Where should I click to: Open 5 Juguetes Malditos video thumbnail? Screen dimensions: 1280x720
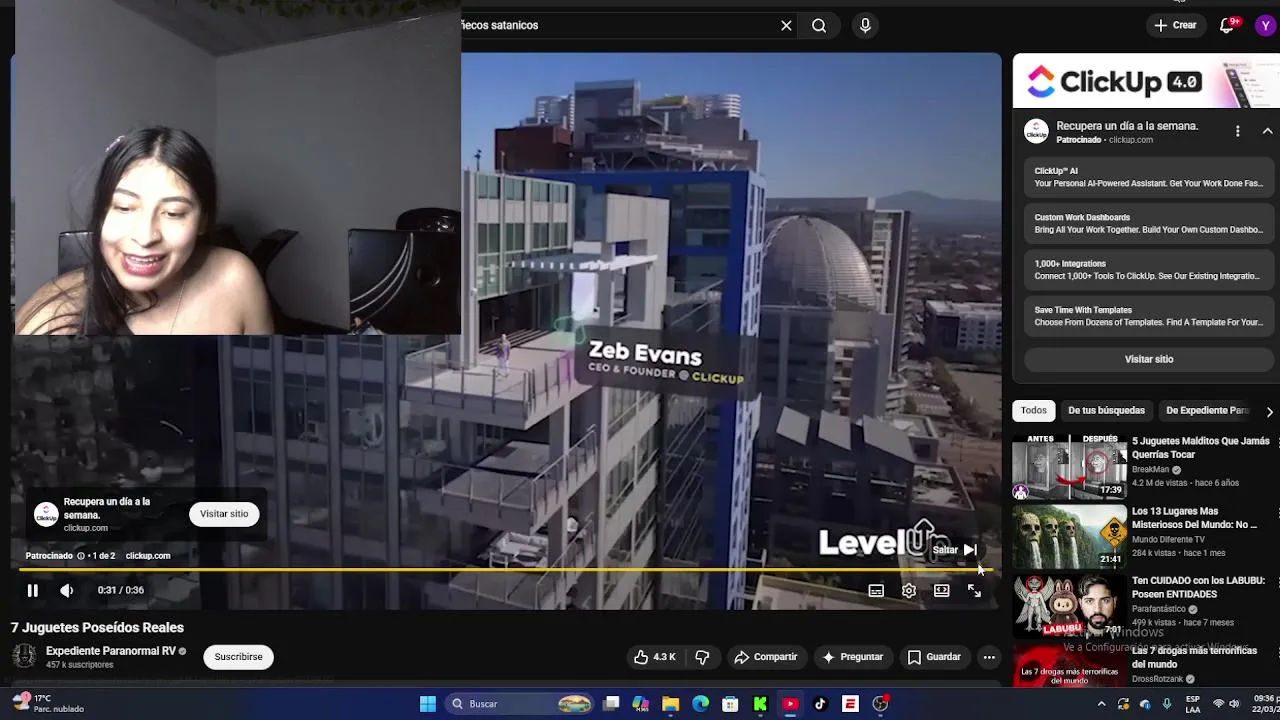click(x=1069, y=466)
